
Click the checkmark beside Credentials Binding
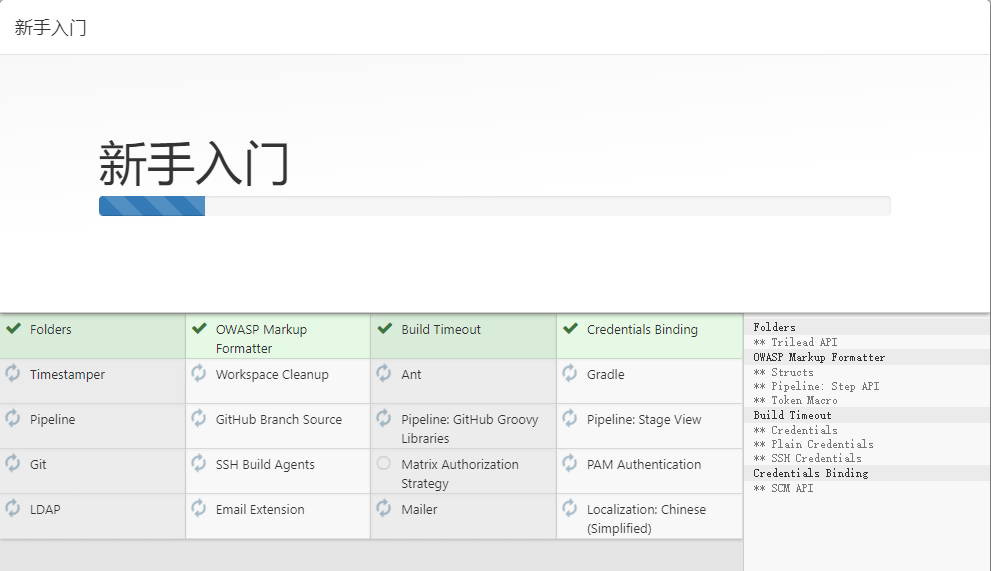click(570, 329)
